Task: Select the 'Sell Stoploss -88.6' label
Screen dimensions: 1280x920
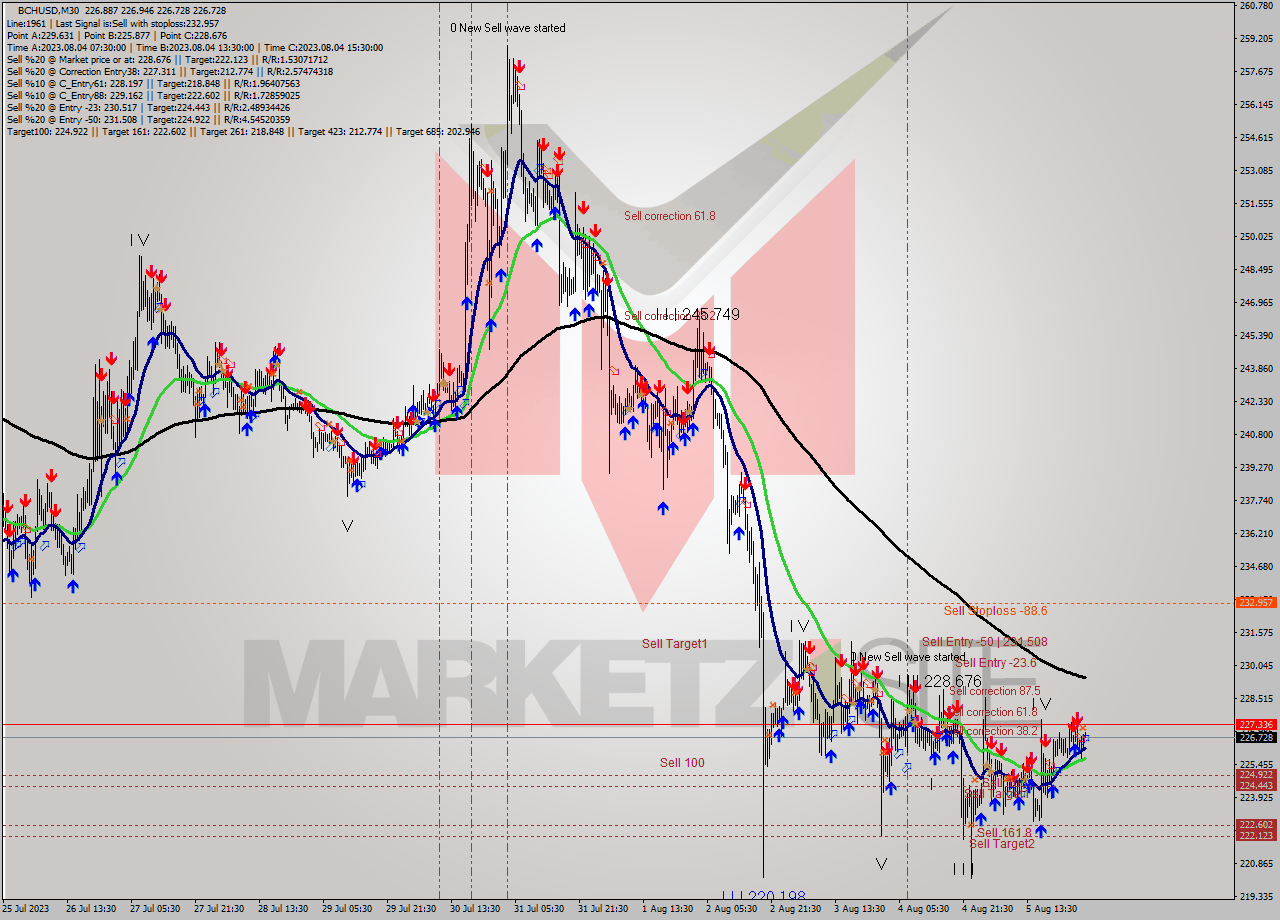Action: click(x=995, y=610)
